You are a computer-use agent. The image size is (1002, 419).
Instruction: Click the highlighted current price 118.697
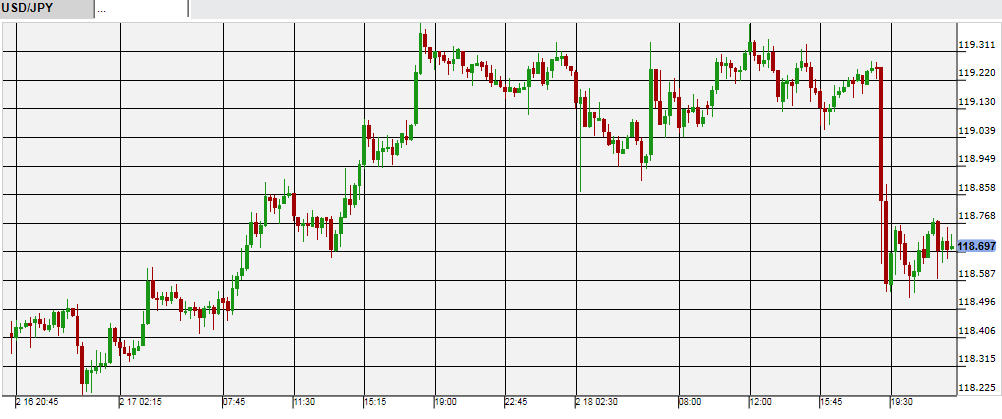pyautogui.click(x=977, y=246)
